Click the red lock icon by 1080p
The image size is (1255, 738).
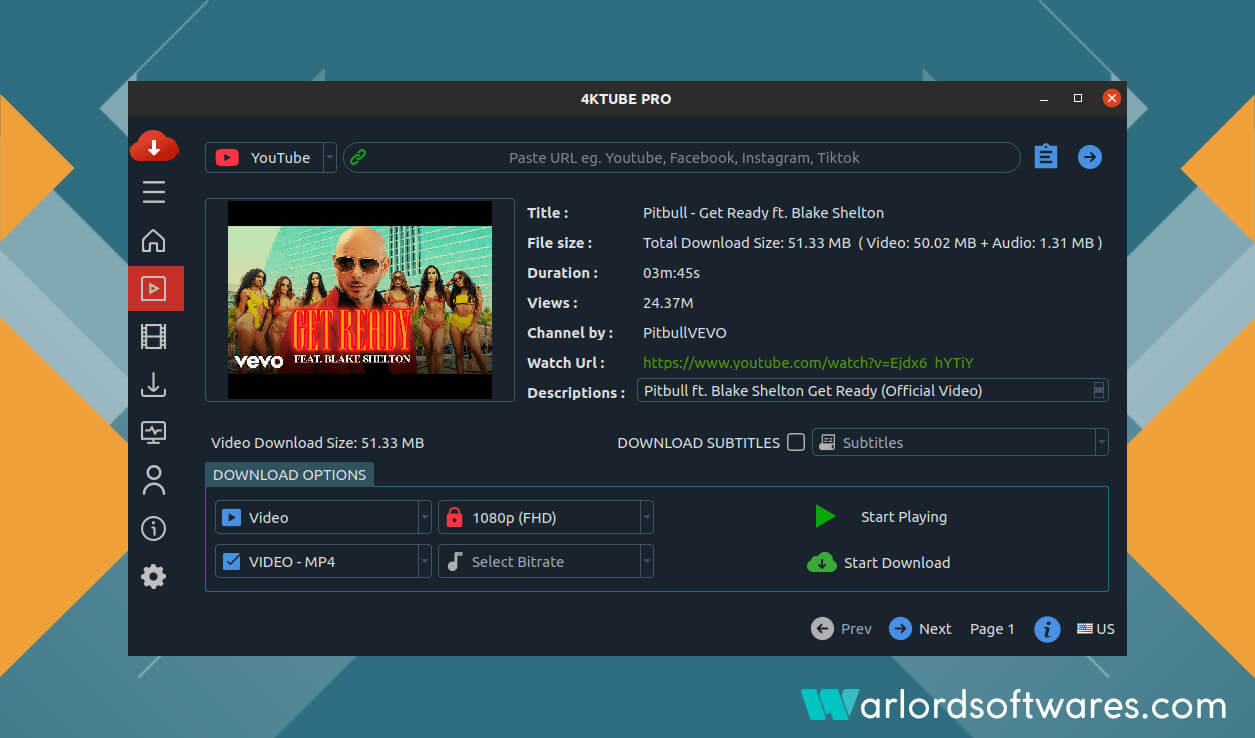tap(455, 517)
